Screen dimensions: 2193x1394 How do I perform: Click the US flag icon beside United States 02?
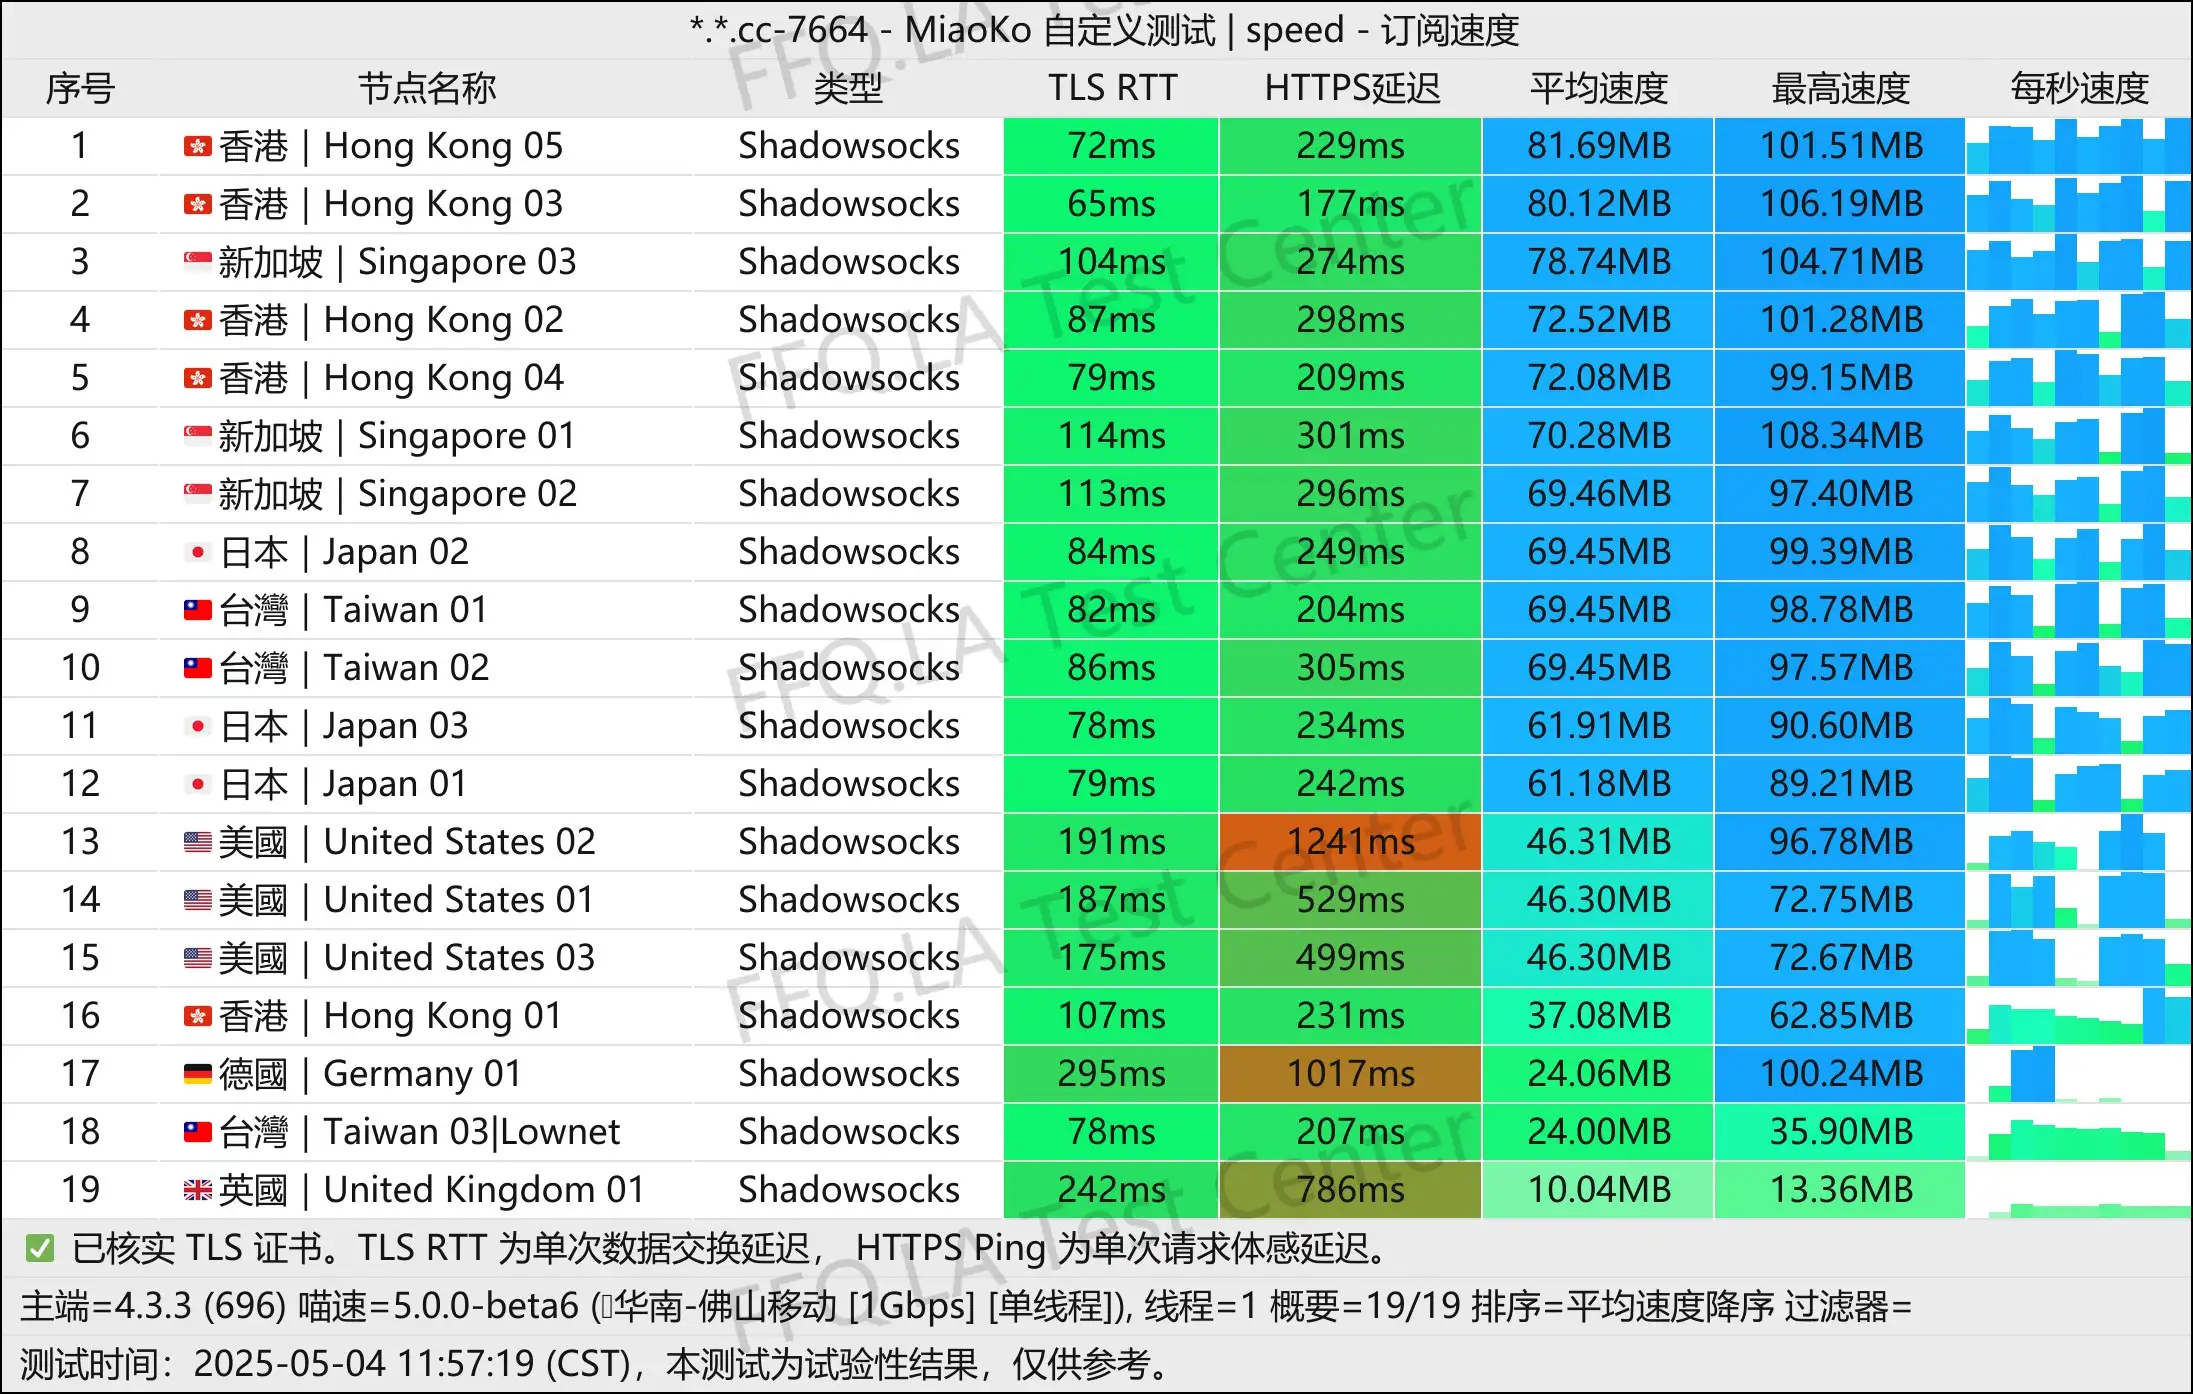pos(198,843)
